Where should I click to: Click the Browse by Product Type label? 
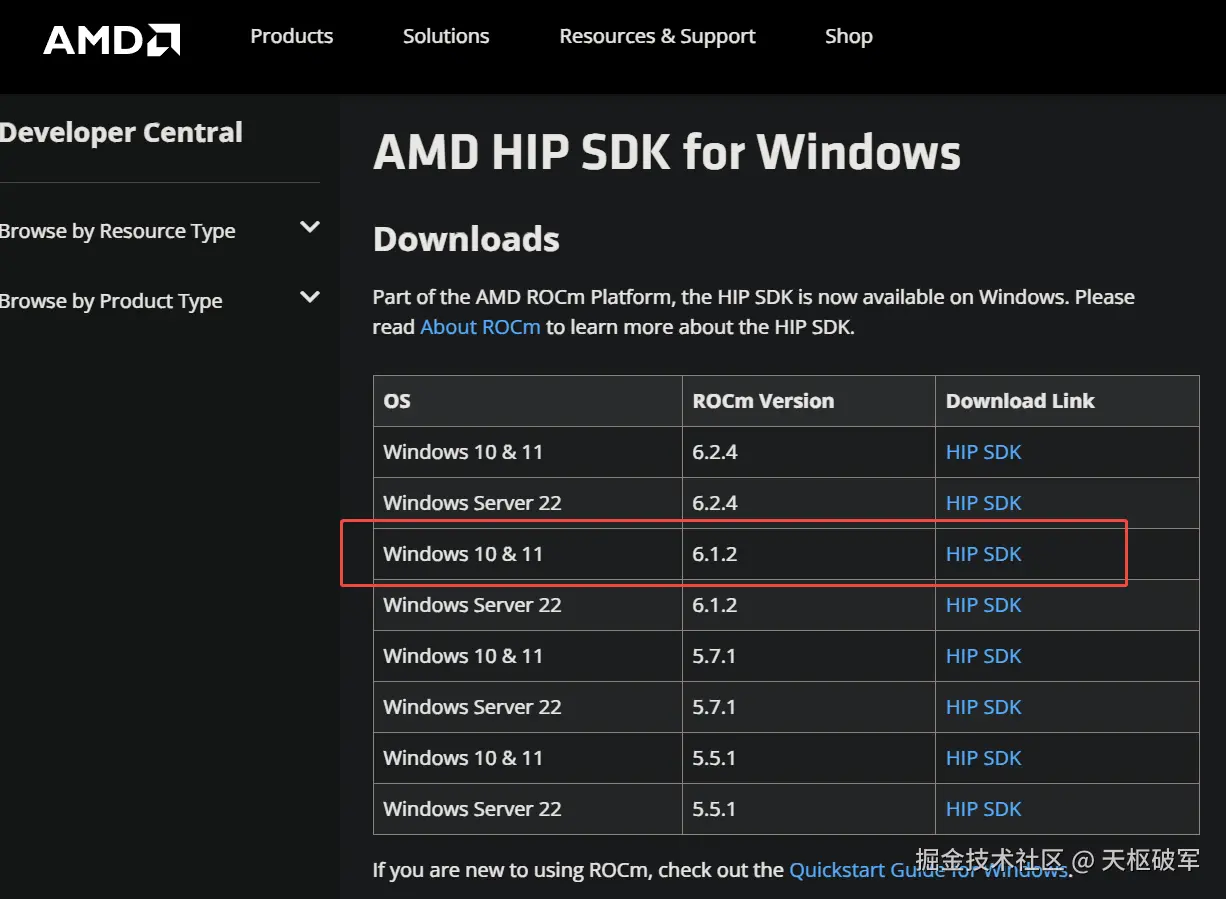(x=111, y=301)
